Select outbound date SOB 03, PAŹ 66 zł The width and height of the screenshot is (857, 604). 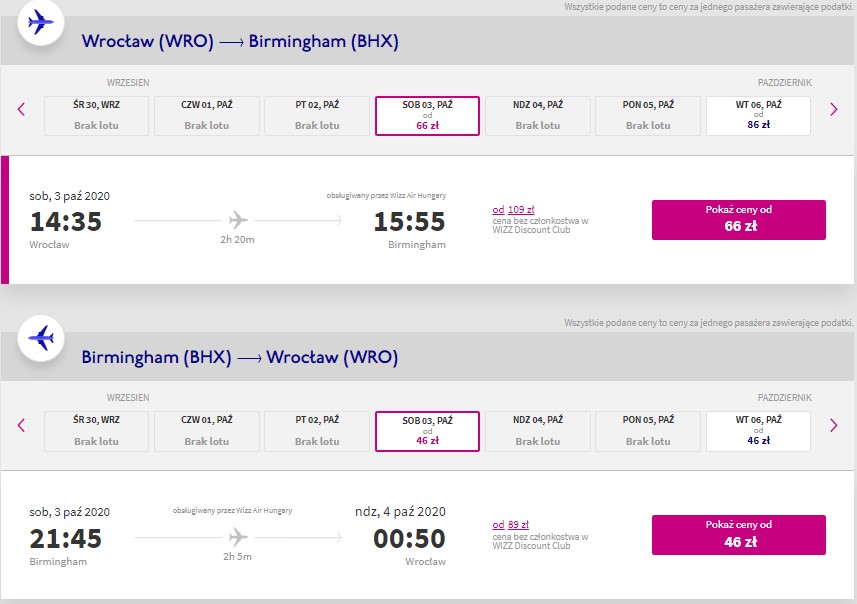coord(427,115)
